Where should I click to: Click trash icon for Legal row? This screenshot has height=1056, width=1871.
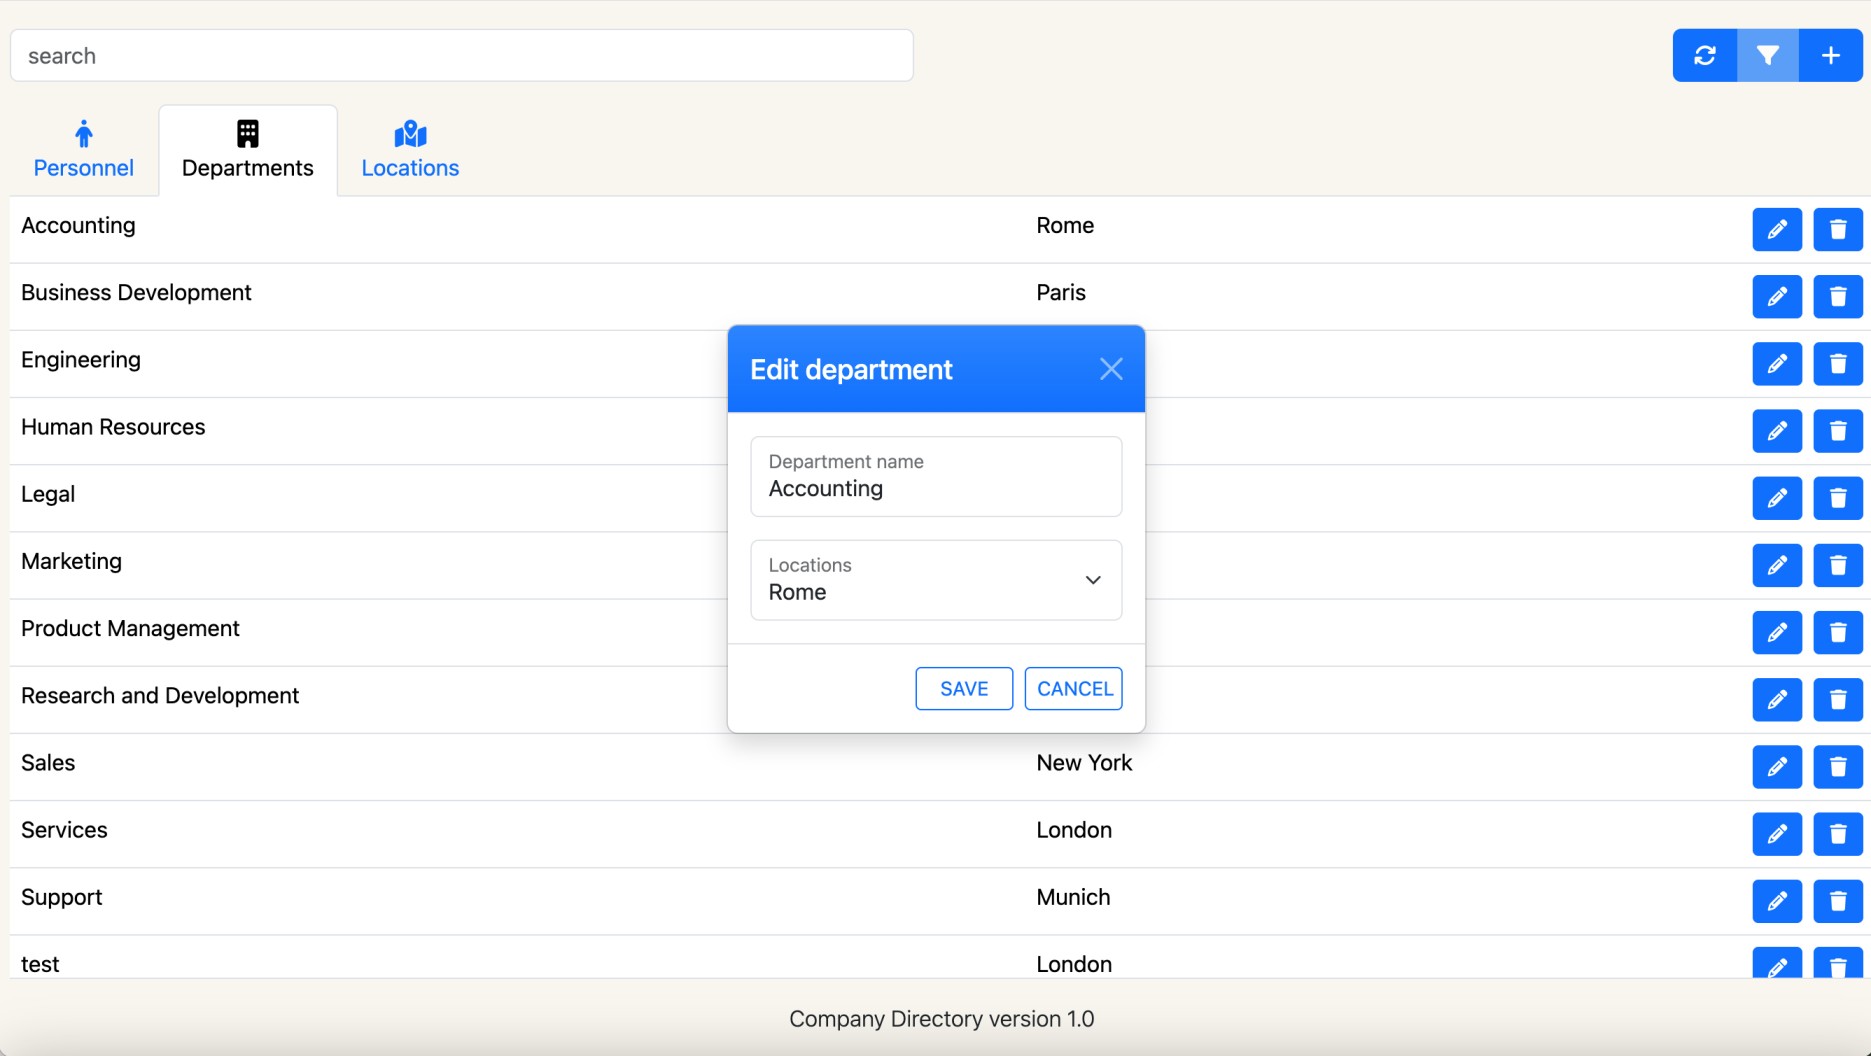point(1837,498)
